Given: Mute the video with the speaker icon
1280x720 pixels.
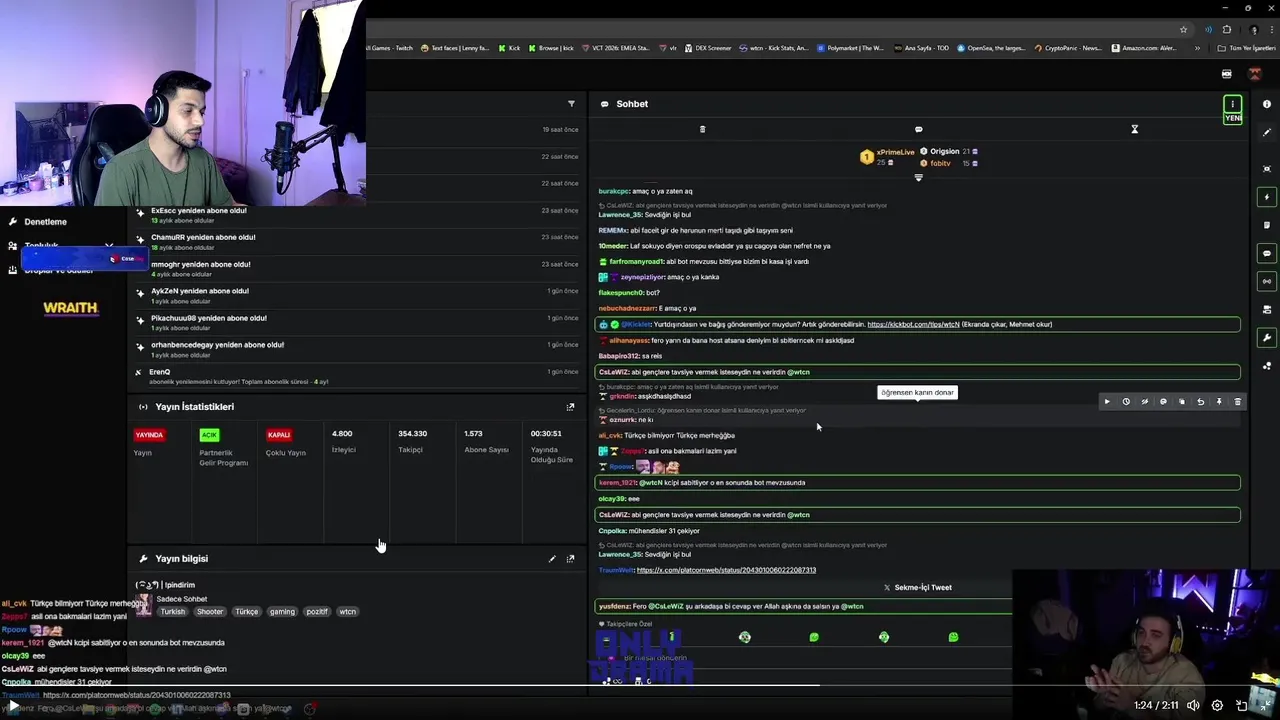Looking at the screenshot, I should (x=1193, y=705).
